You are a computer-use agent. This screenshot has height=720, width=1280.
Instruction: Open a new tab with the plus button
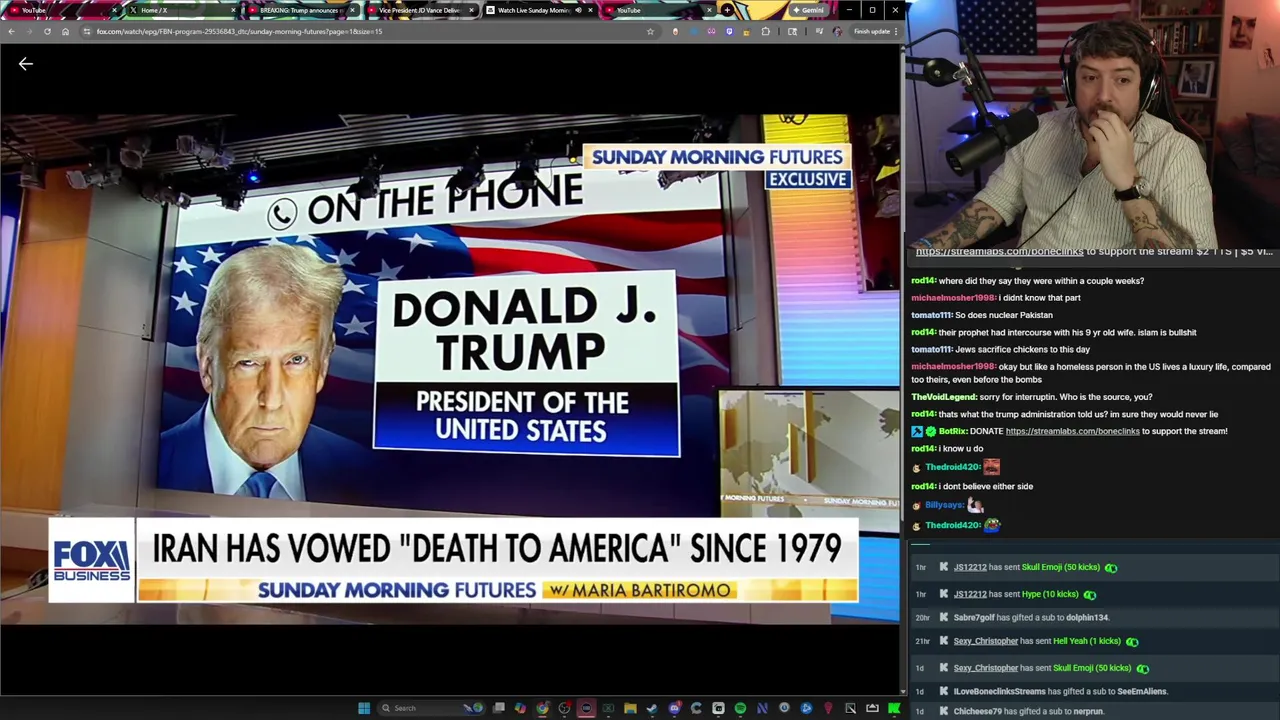[727, 10]
